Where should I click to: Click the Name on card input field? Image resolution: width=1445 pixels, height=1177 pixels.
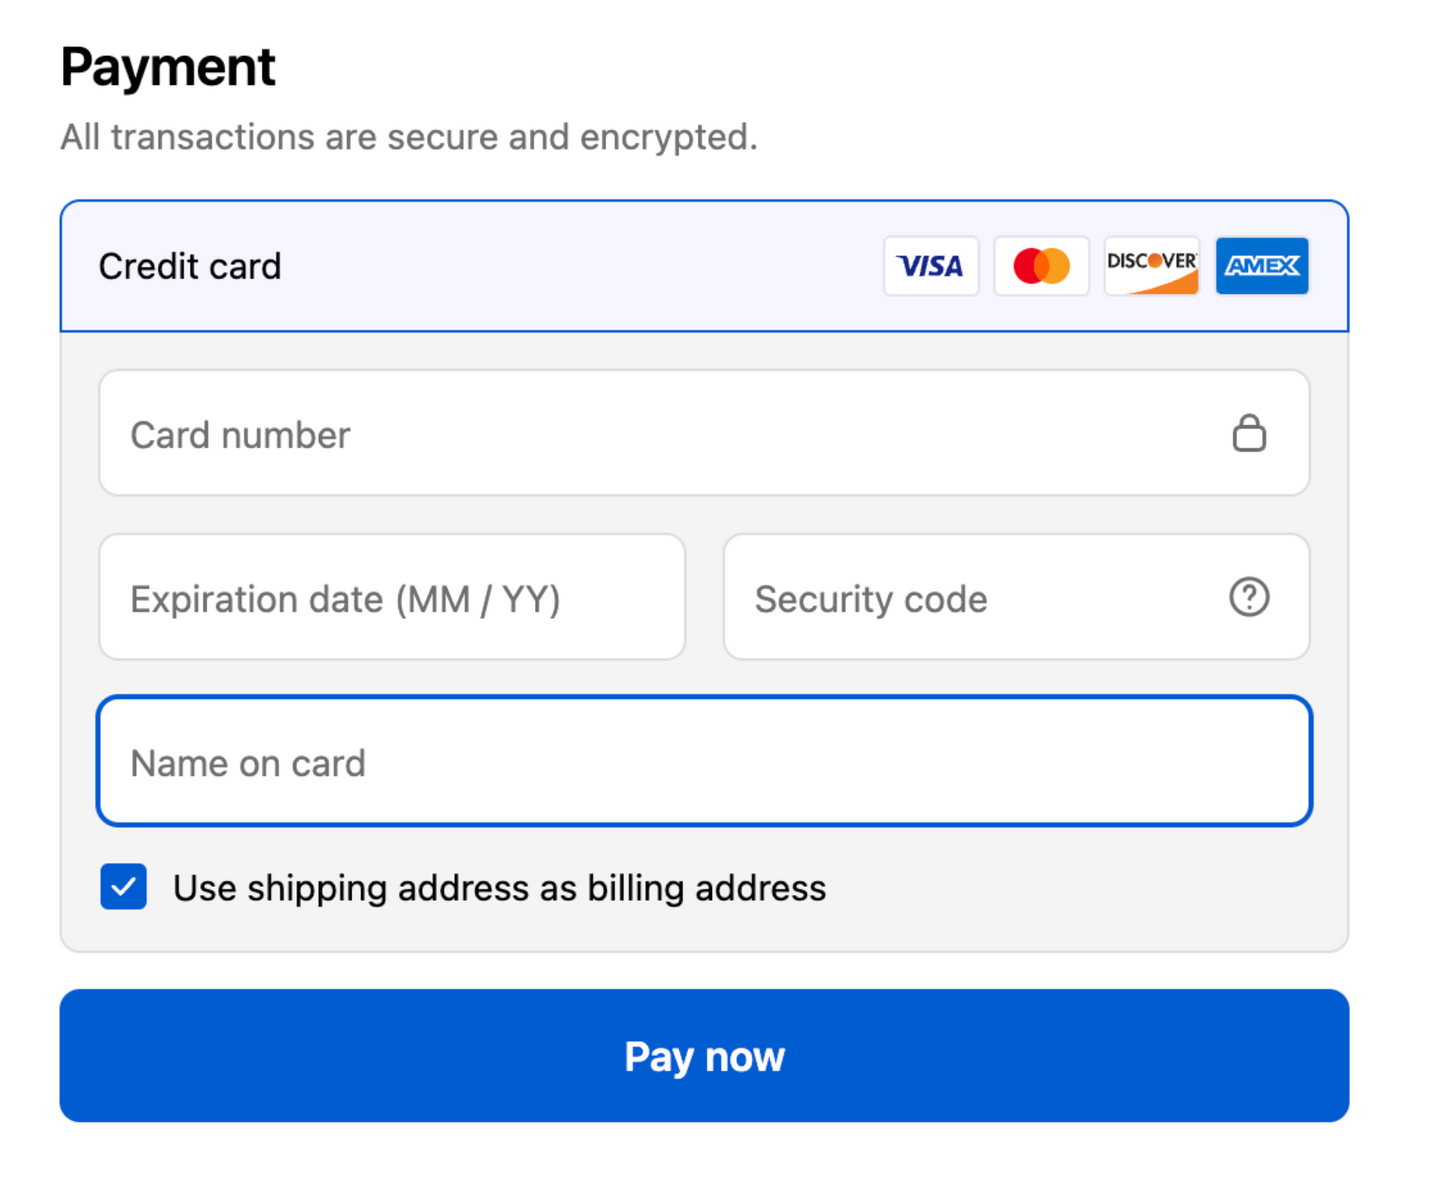click(704, 761)
